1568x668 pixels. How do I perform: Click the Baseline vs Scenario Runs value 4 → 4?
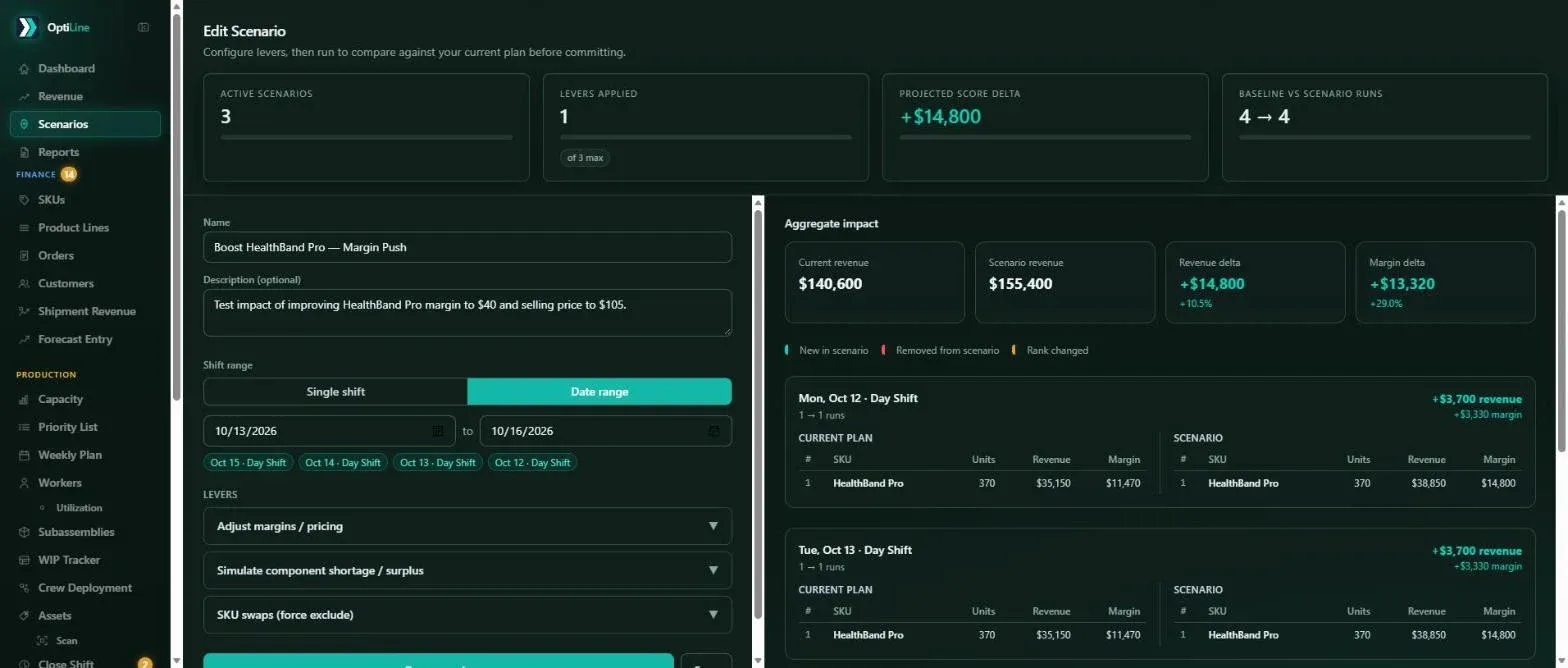point(1264,116)
